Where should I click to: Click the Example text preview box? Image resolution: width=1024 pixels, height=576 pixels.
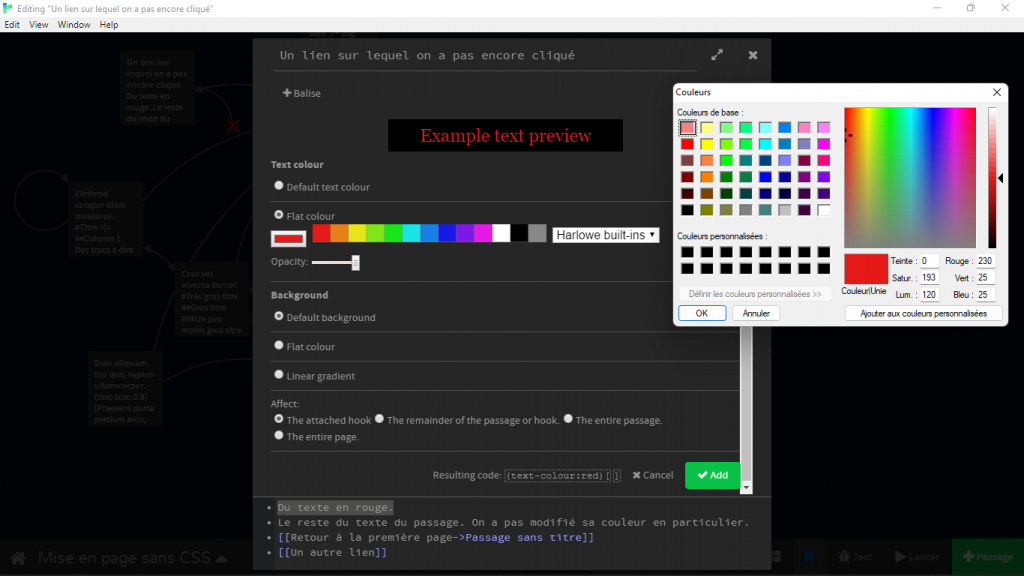pyautogui.click(x=505, y=135)
